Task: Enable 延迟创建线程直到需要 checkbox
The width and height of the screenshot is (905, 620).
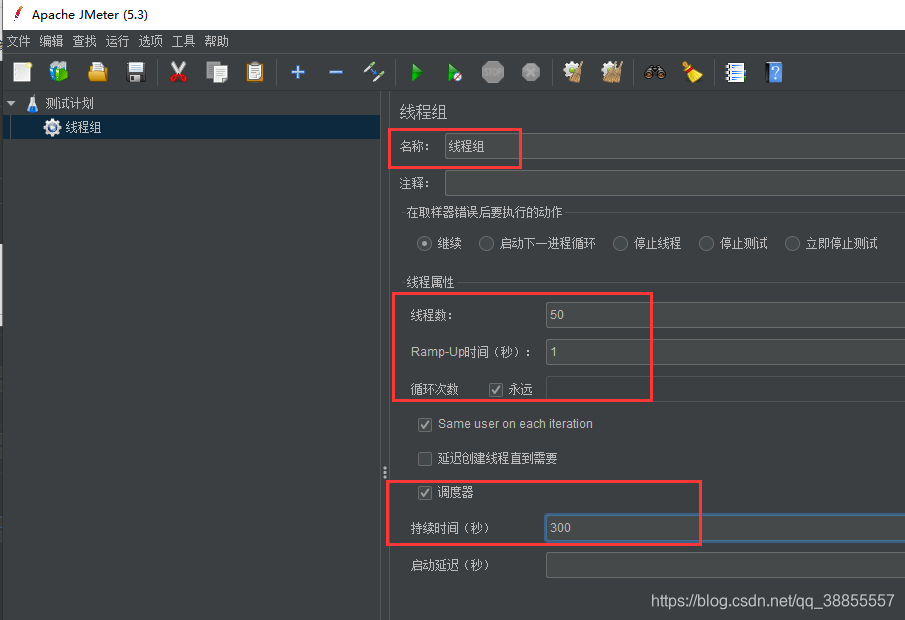Action: [x=425, y=459]
